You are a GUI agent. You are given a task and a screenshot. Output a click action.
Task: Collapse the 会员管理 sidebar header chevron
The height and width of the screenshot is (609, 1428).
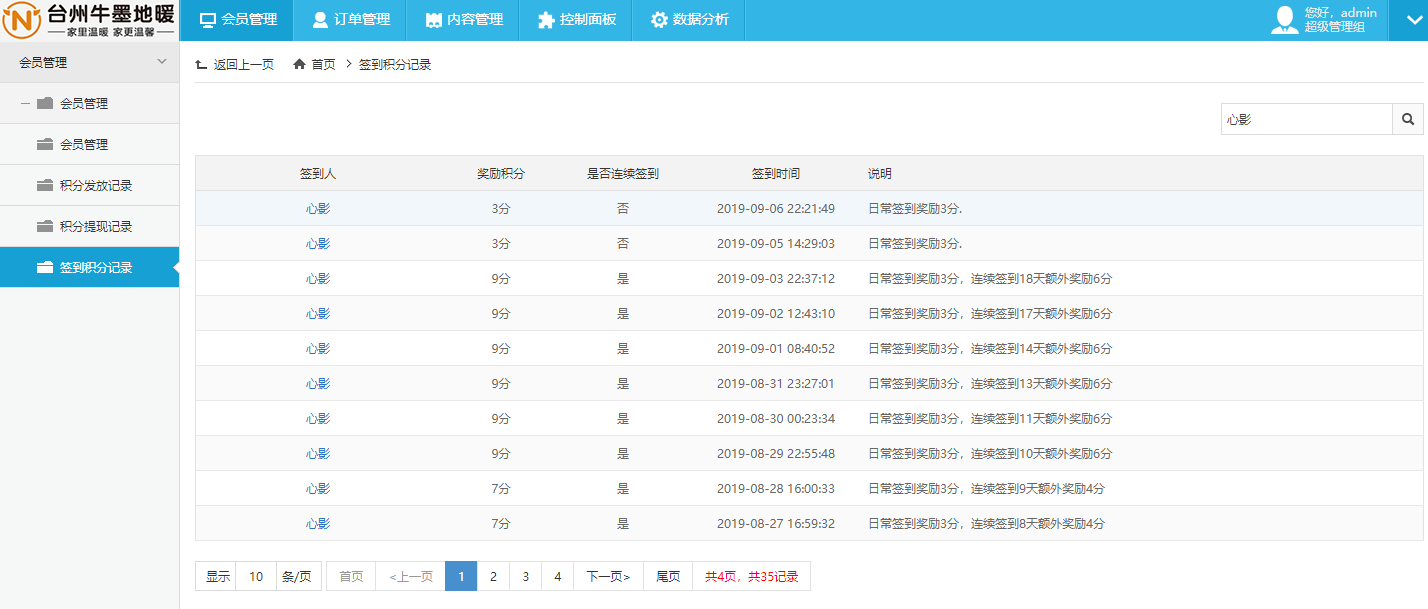tap(162, 62)
